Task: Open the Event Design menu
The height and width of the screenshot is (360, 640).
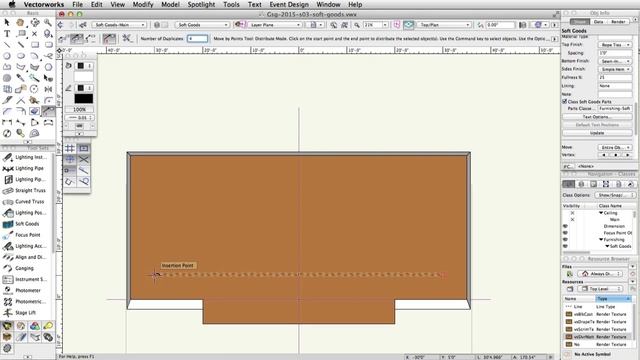Action: (x=289, y=4)
